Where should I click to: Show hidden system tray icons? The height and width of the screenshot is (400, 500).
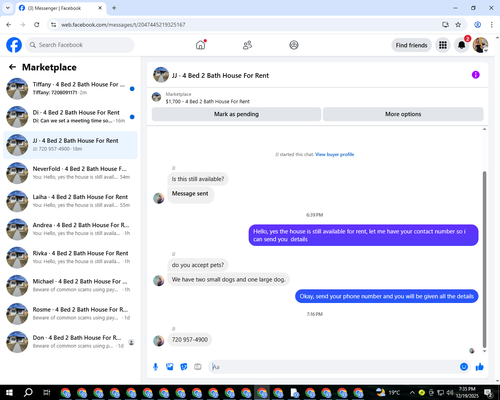pyautogui.click(x=412, y=392)
